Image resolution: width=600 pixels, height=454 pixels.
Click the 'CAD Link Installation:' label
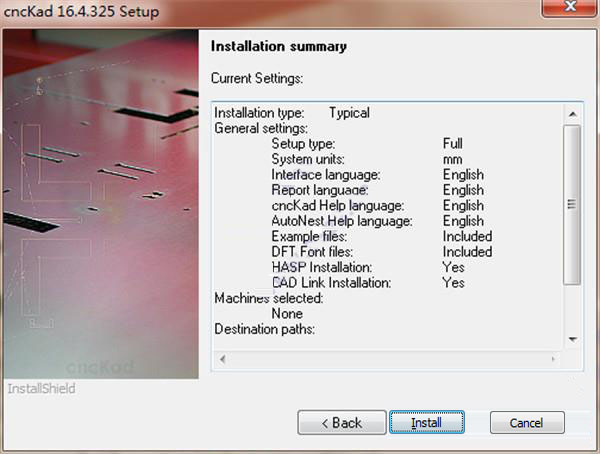331,283
